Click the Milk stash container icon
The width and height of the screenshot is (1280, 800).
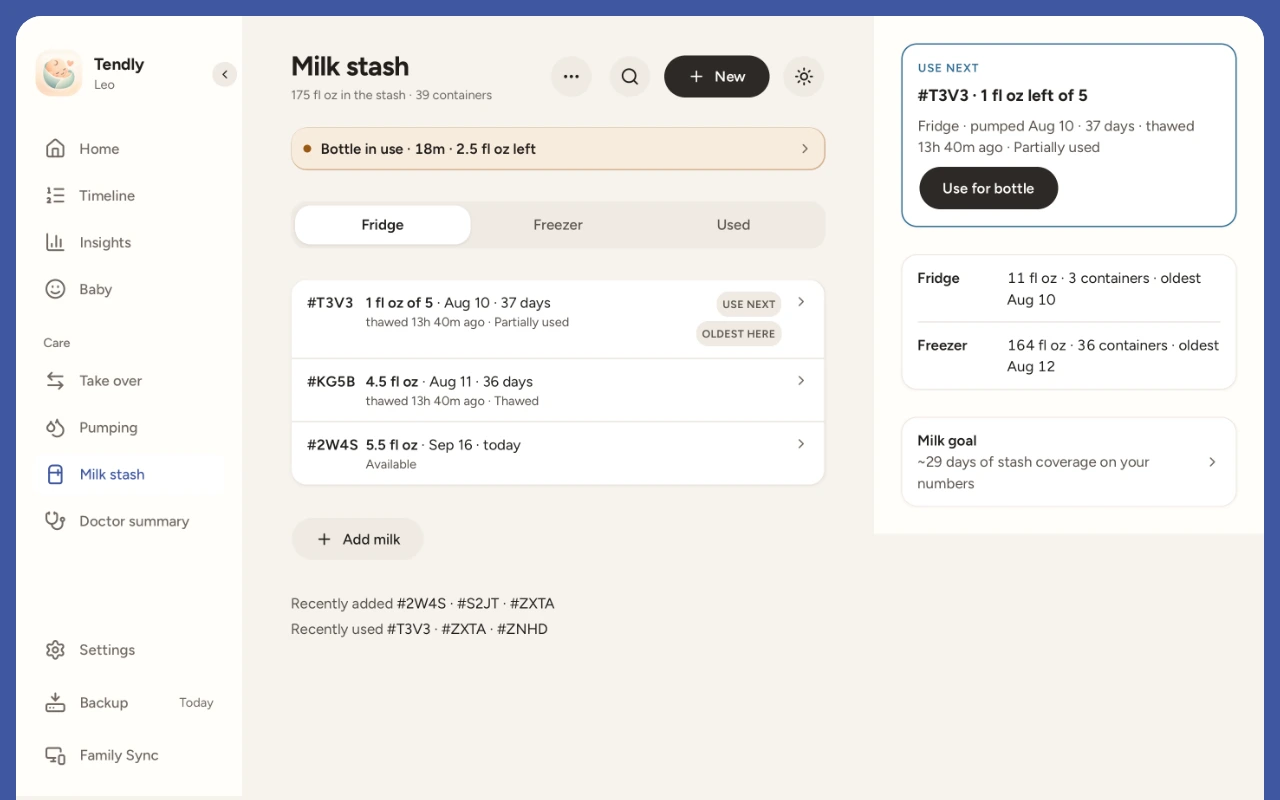point(56,475)
